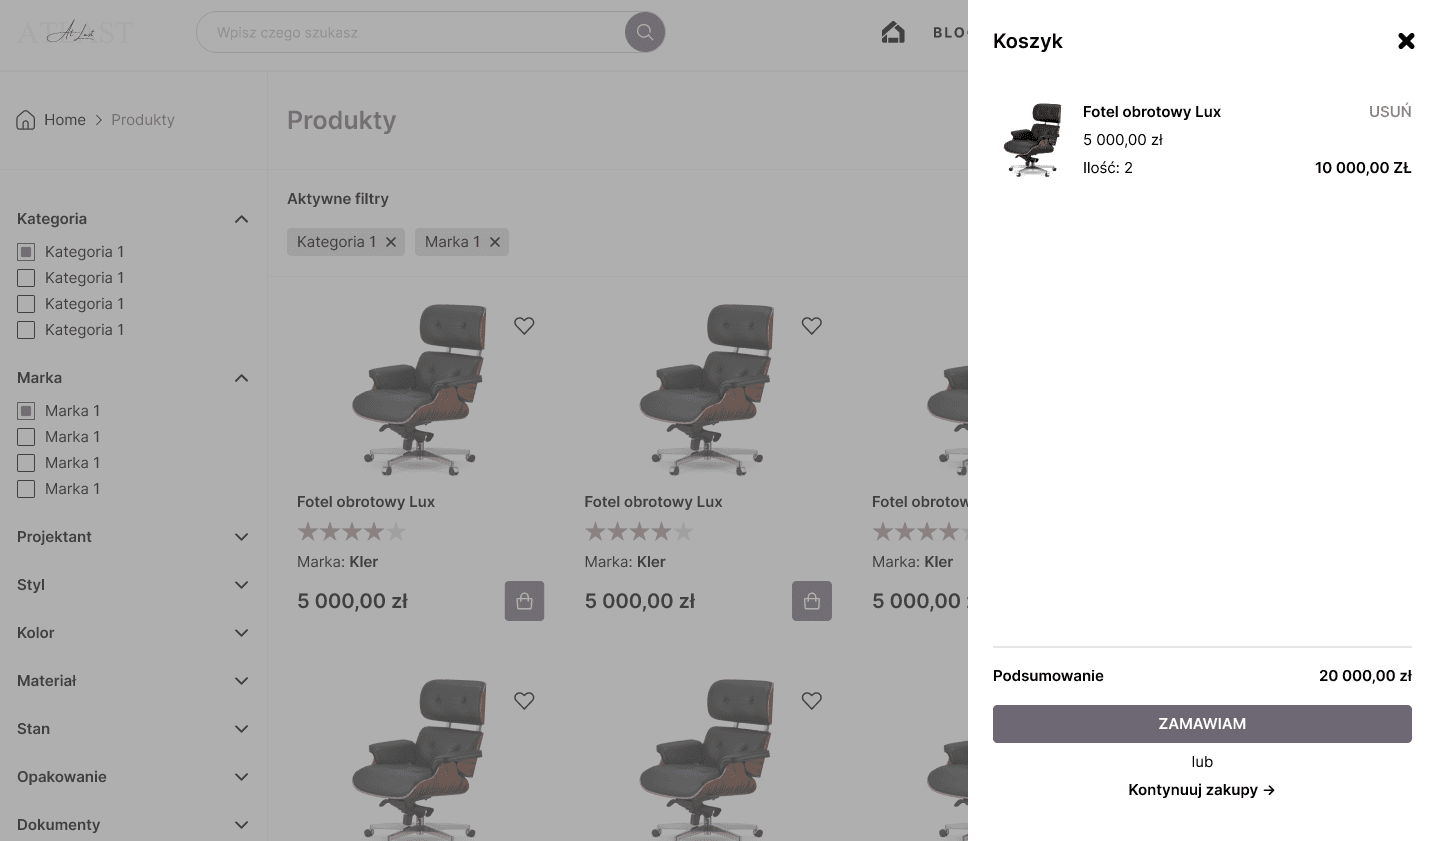The width and height of the screenshot is (1434, 841).
Task: Click the heart icon on the second product
Action: (x=811, y=326)
